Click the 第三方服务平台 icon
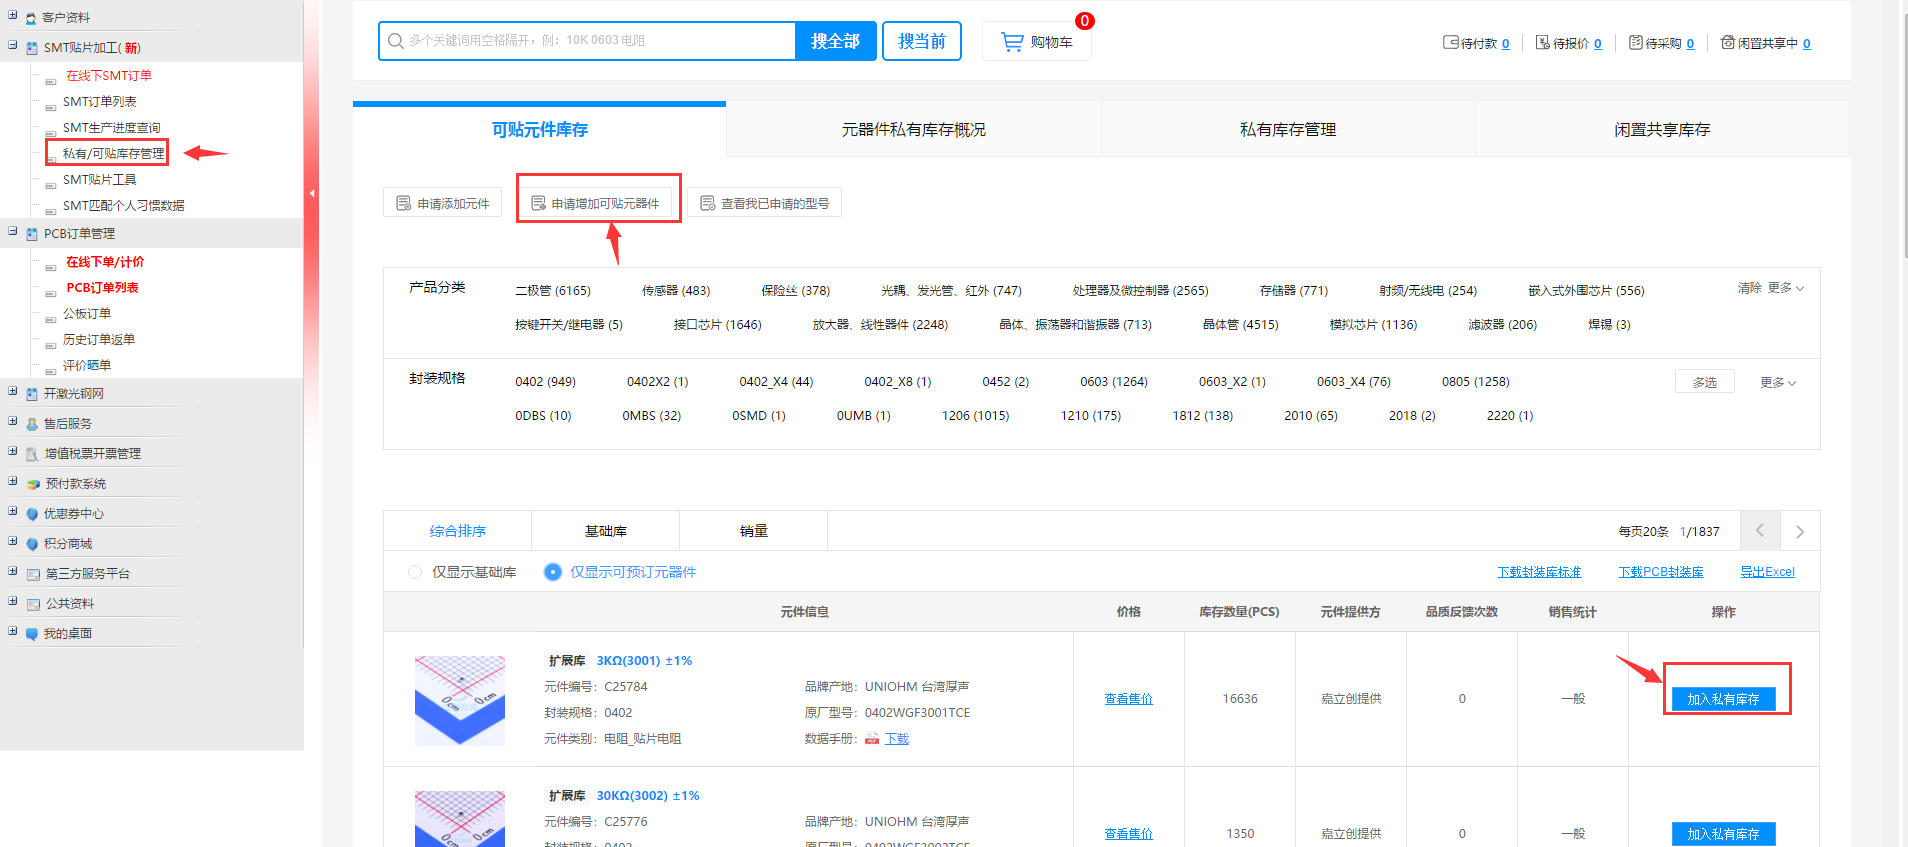This screenshot has width=1908, height=847. click(x=33, y=574)
